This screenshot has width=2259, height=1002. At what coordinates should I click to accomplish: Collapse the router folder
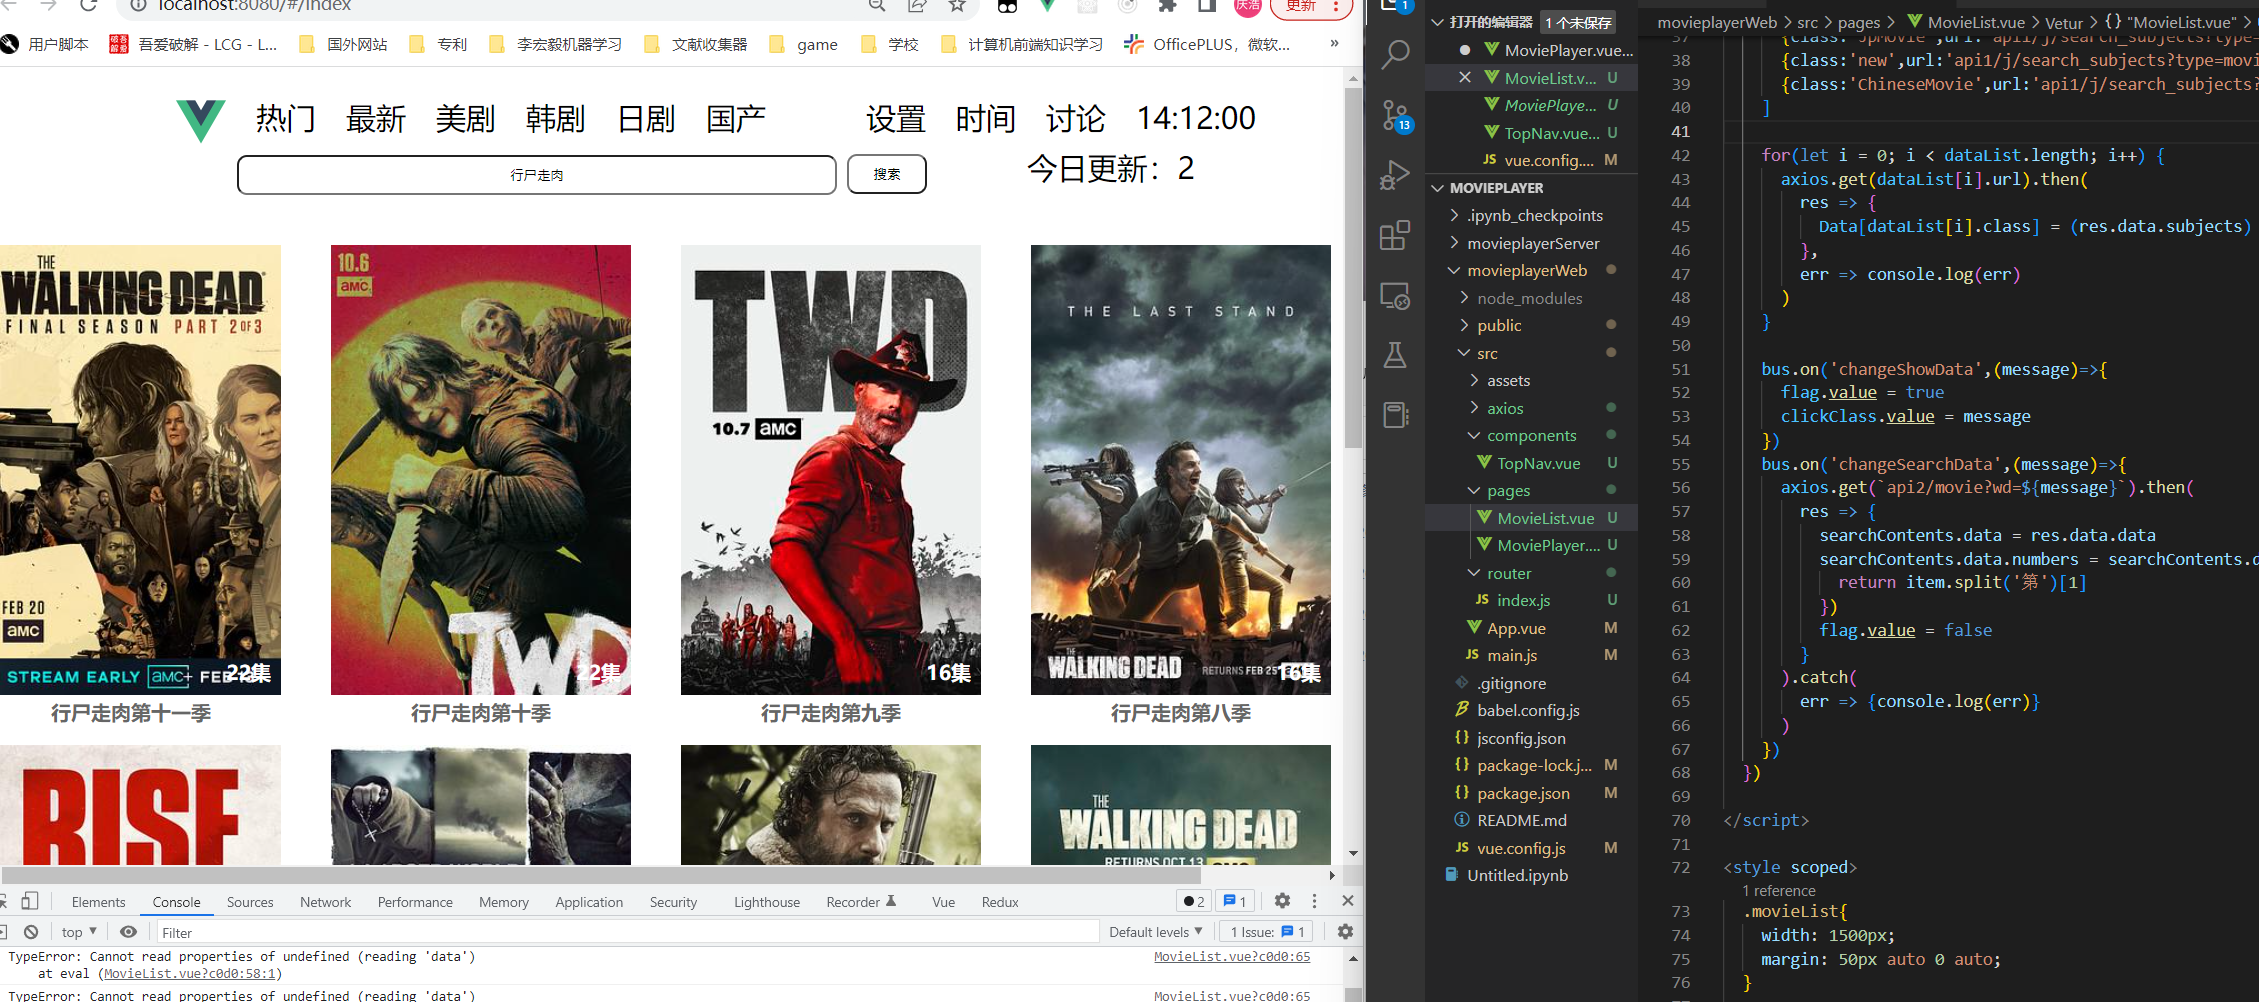[x=1509, y=573]
